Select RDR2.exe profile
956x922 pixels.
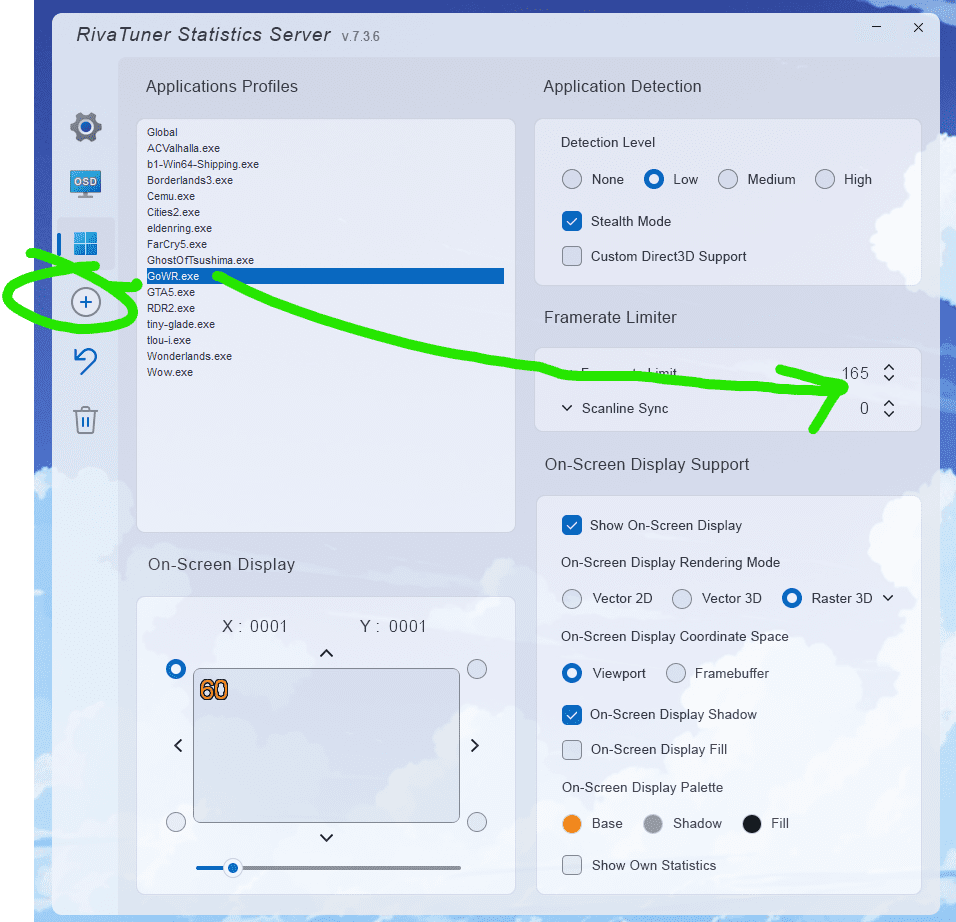[325, 308]
